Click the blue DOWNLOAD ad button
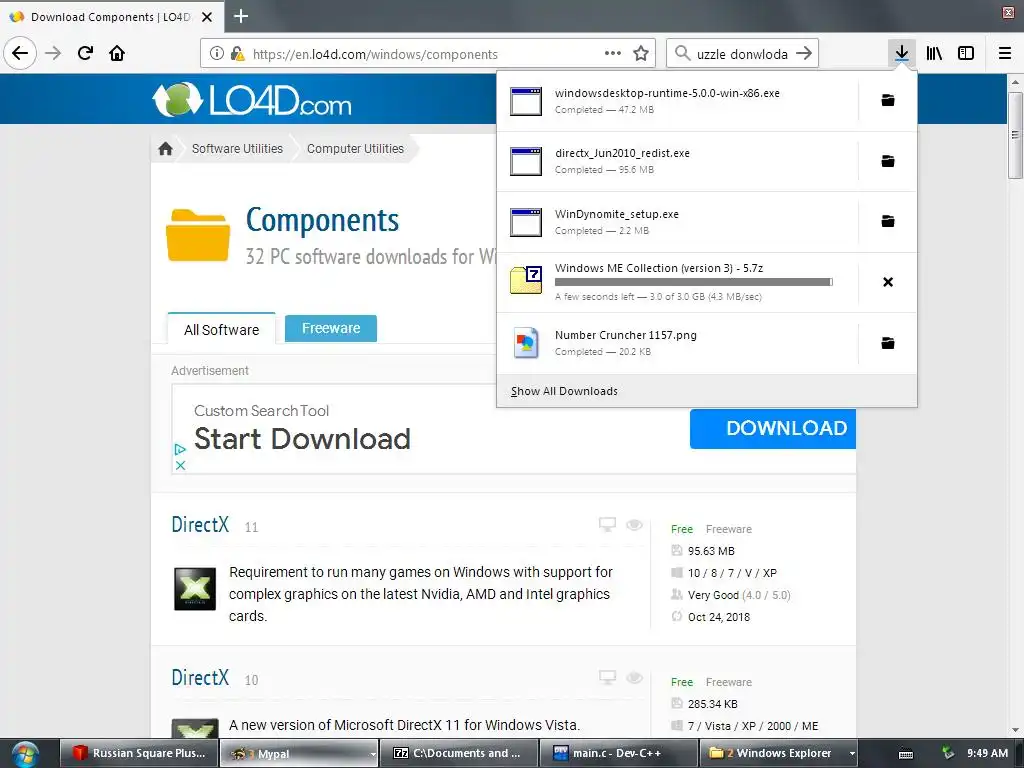Image resolution: width=1024 pixels, height=768 pixels. click(x=773, y=428)
